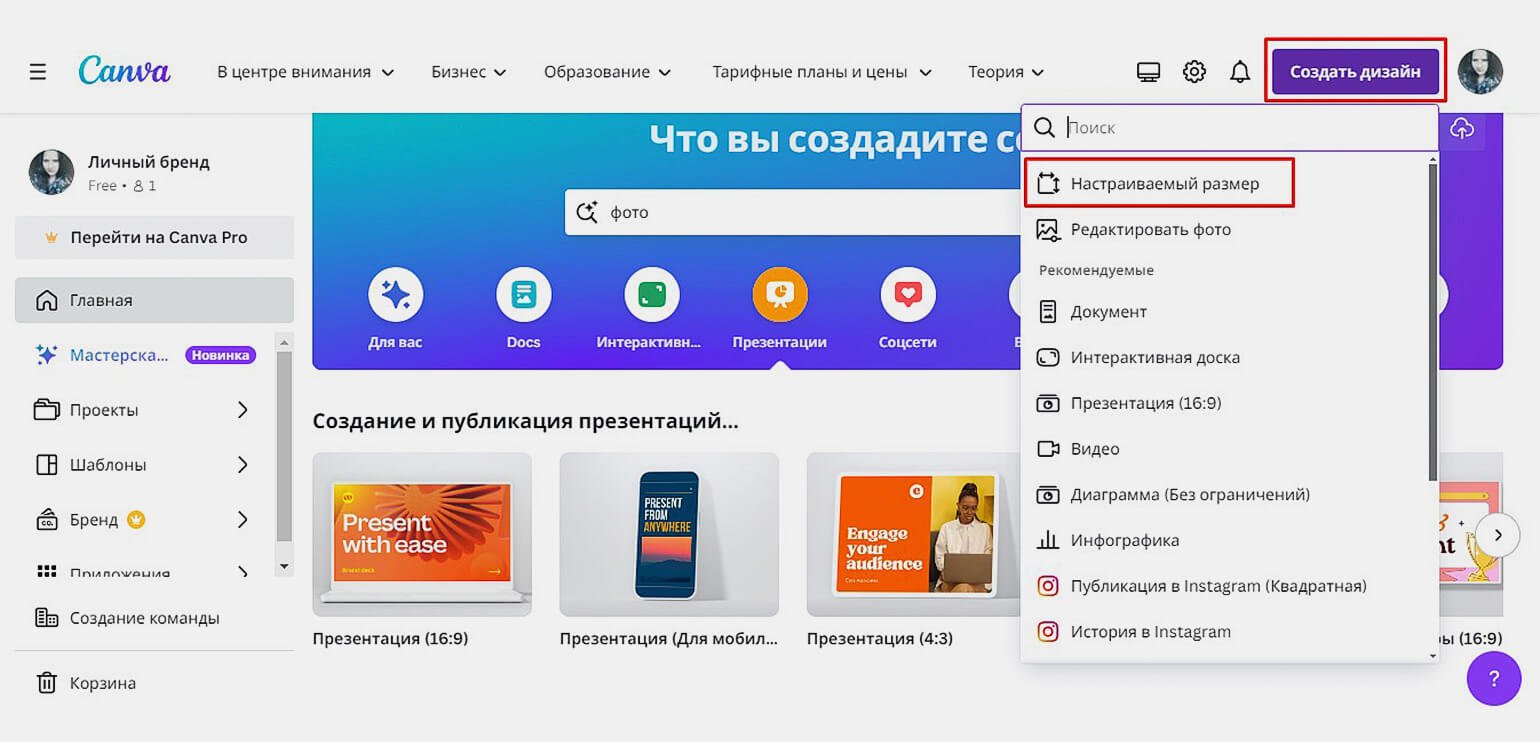The width and height of the screenshot is (1540, 742).
Task: Click the Перейти на Canva Pro button
Action: tap(154, 238)
